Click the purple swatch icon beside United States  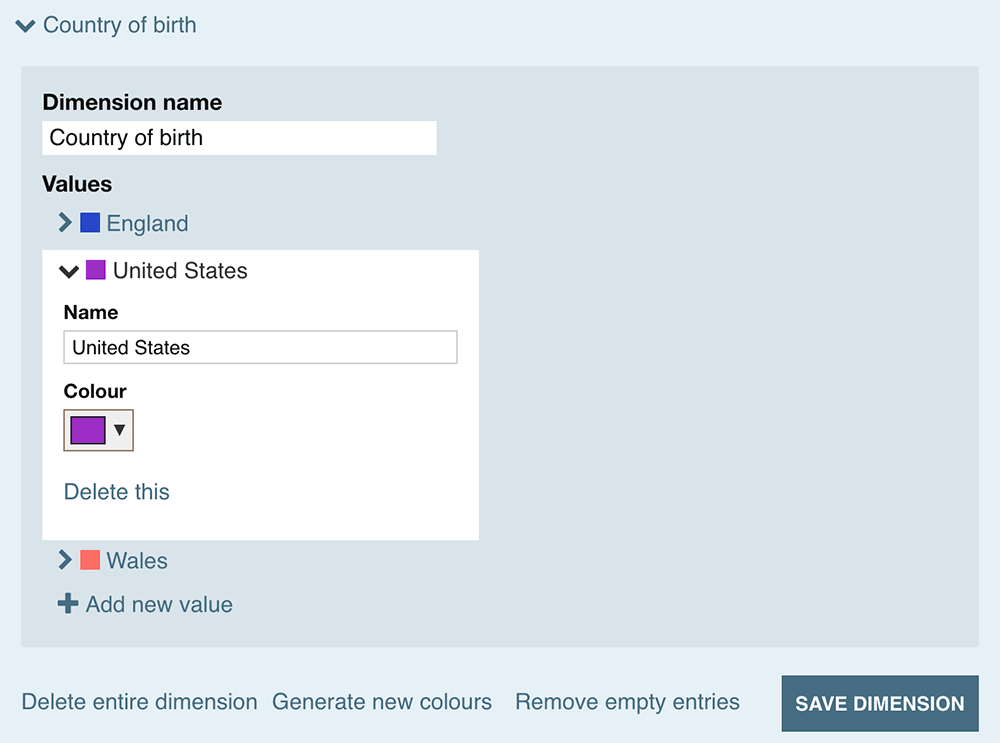(95, 270)
